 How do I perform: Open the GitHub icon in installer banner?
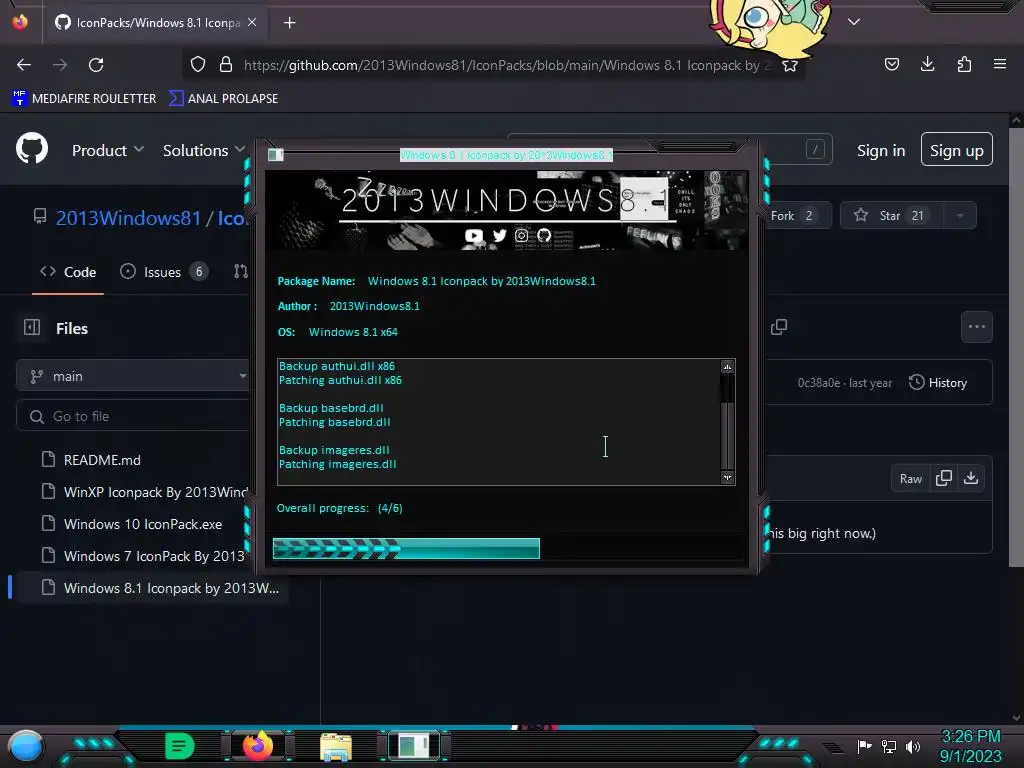(544, 235)
